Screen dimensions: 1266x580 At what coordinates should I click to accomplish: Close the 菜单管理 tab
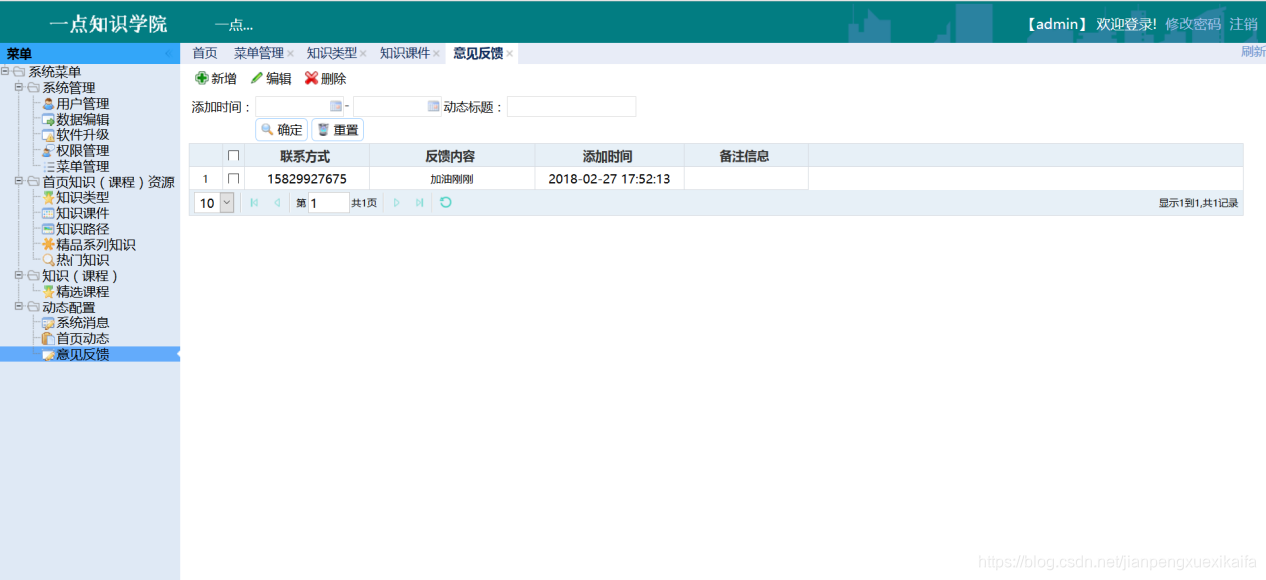[x=290, y=54]
